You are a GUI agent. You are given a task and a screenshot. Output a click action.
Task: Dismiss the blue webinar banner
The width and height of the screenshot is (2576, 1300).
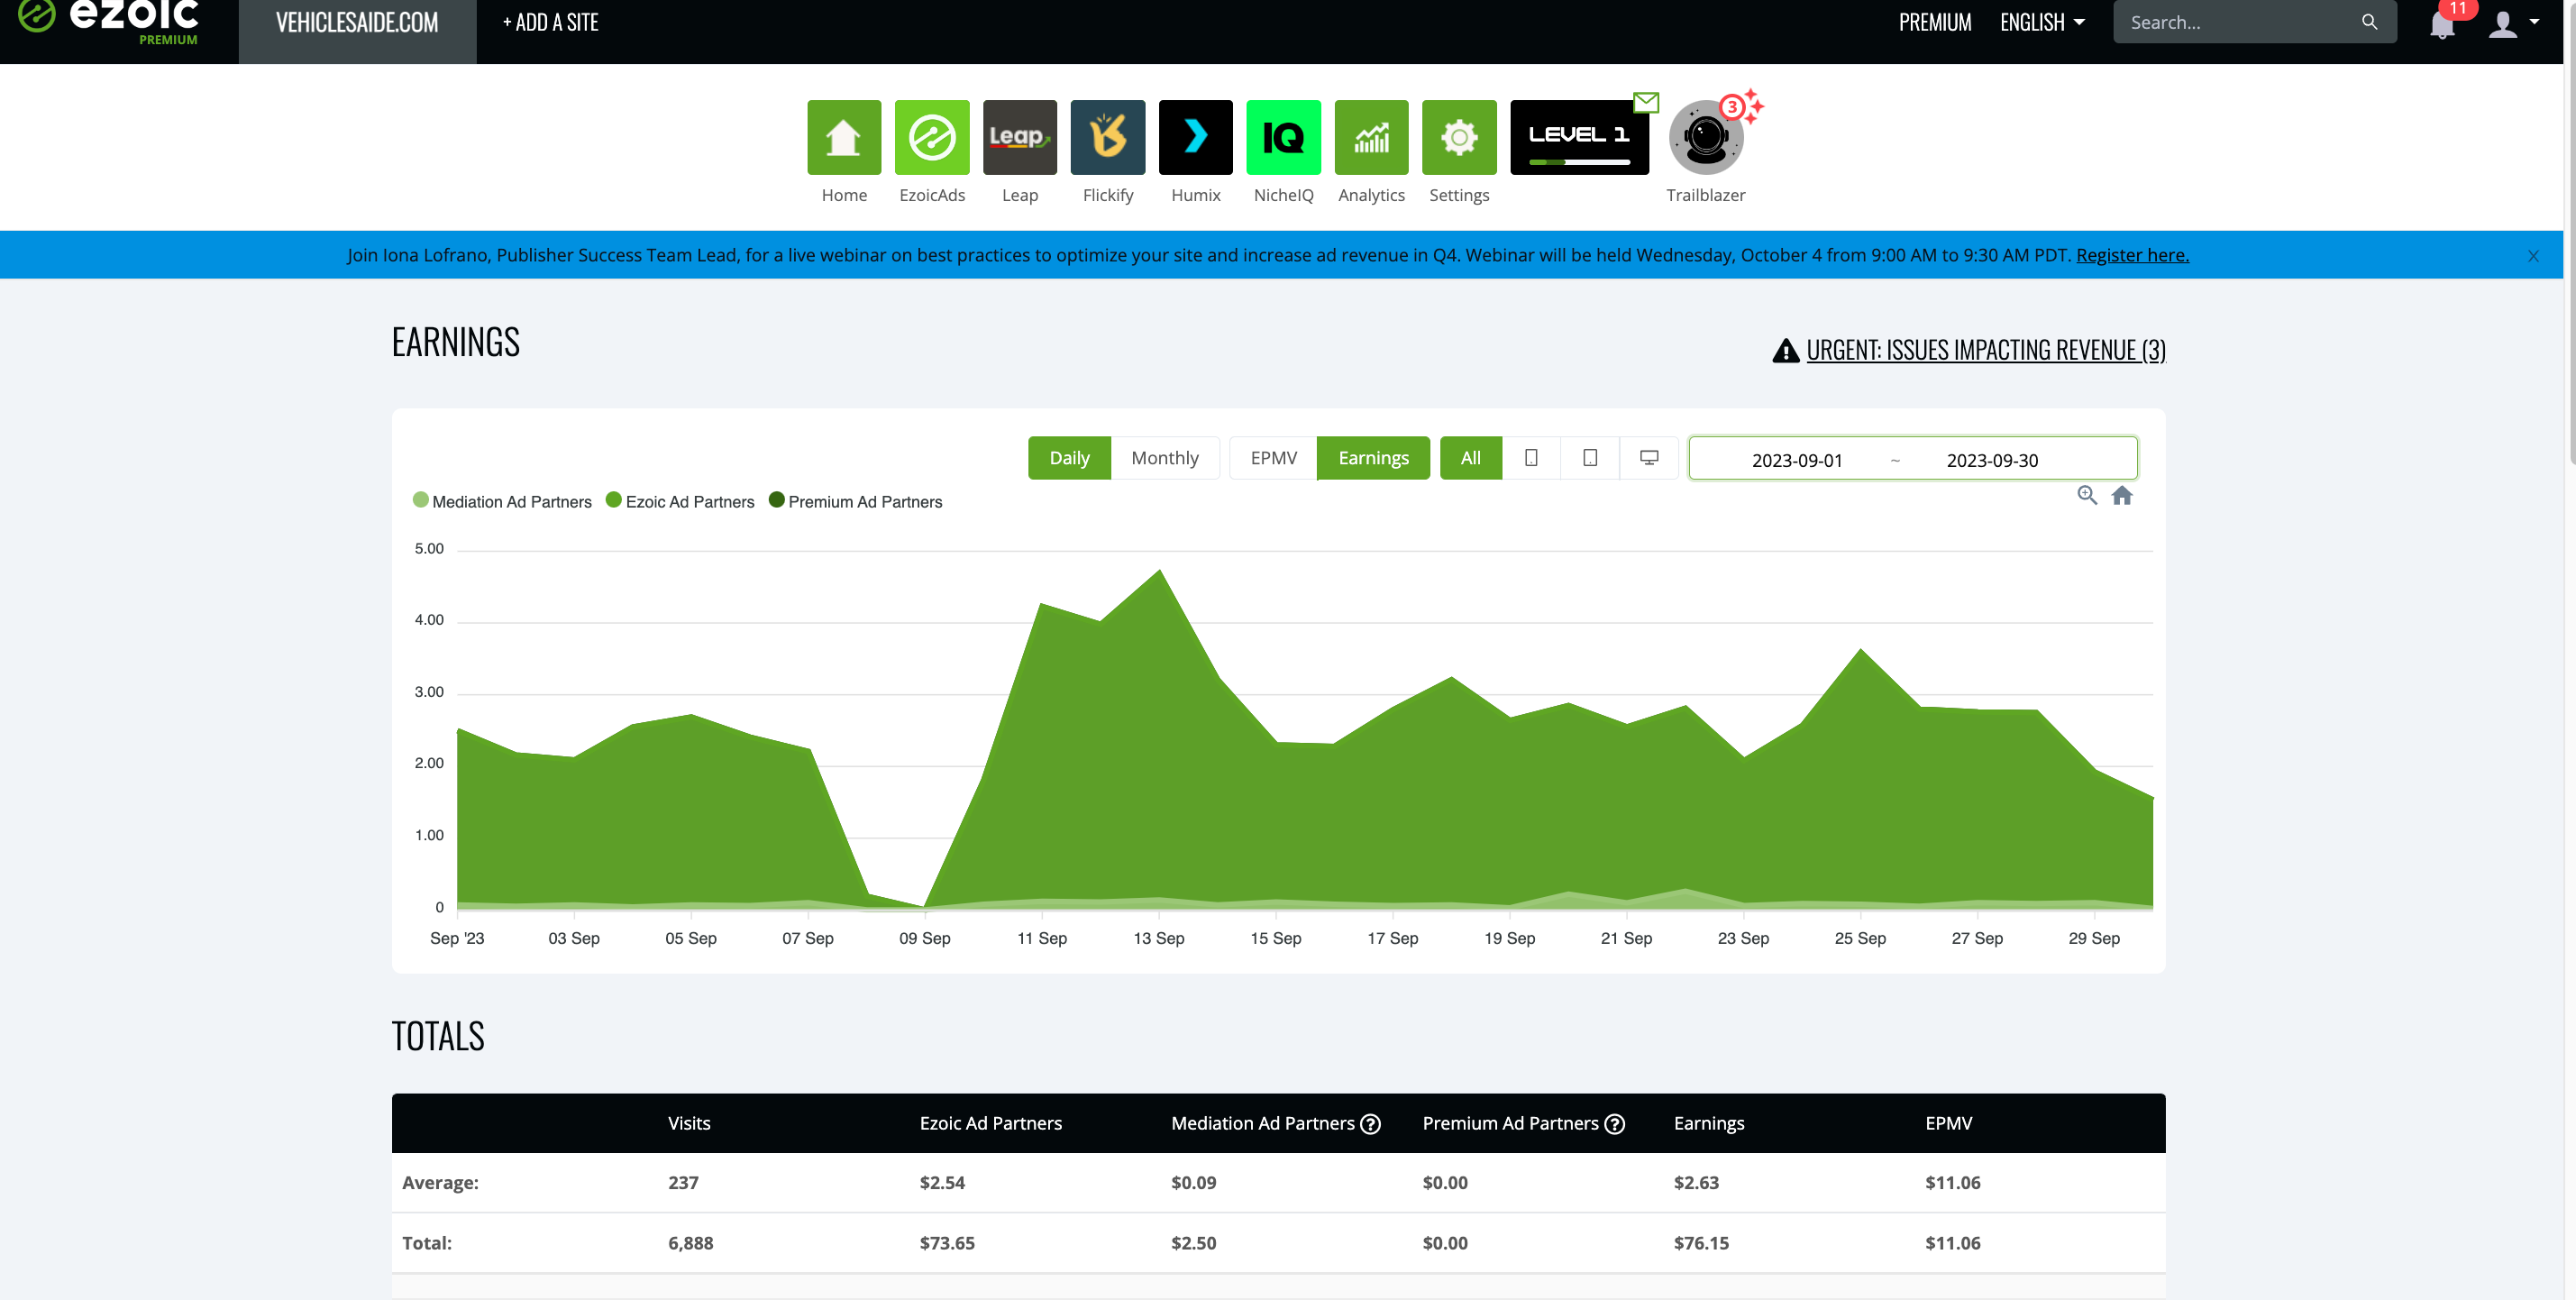pyautogui.click(x=2532, y=256)
